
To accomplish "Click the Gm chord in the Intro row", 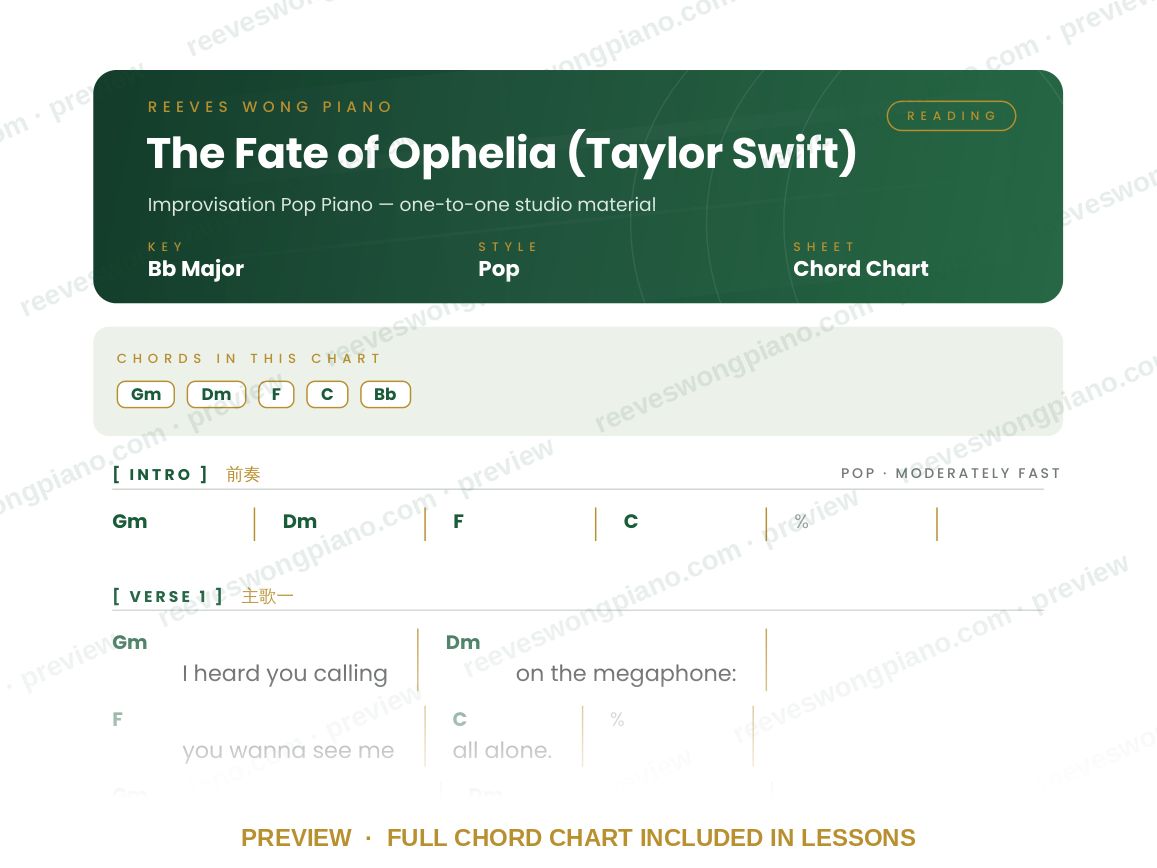I will tap(130, 522).
